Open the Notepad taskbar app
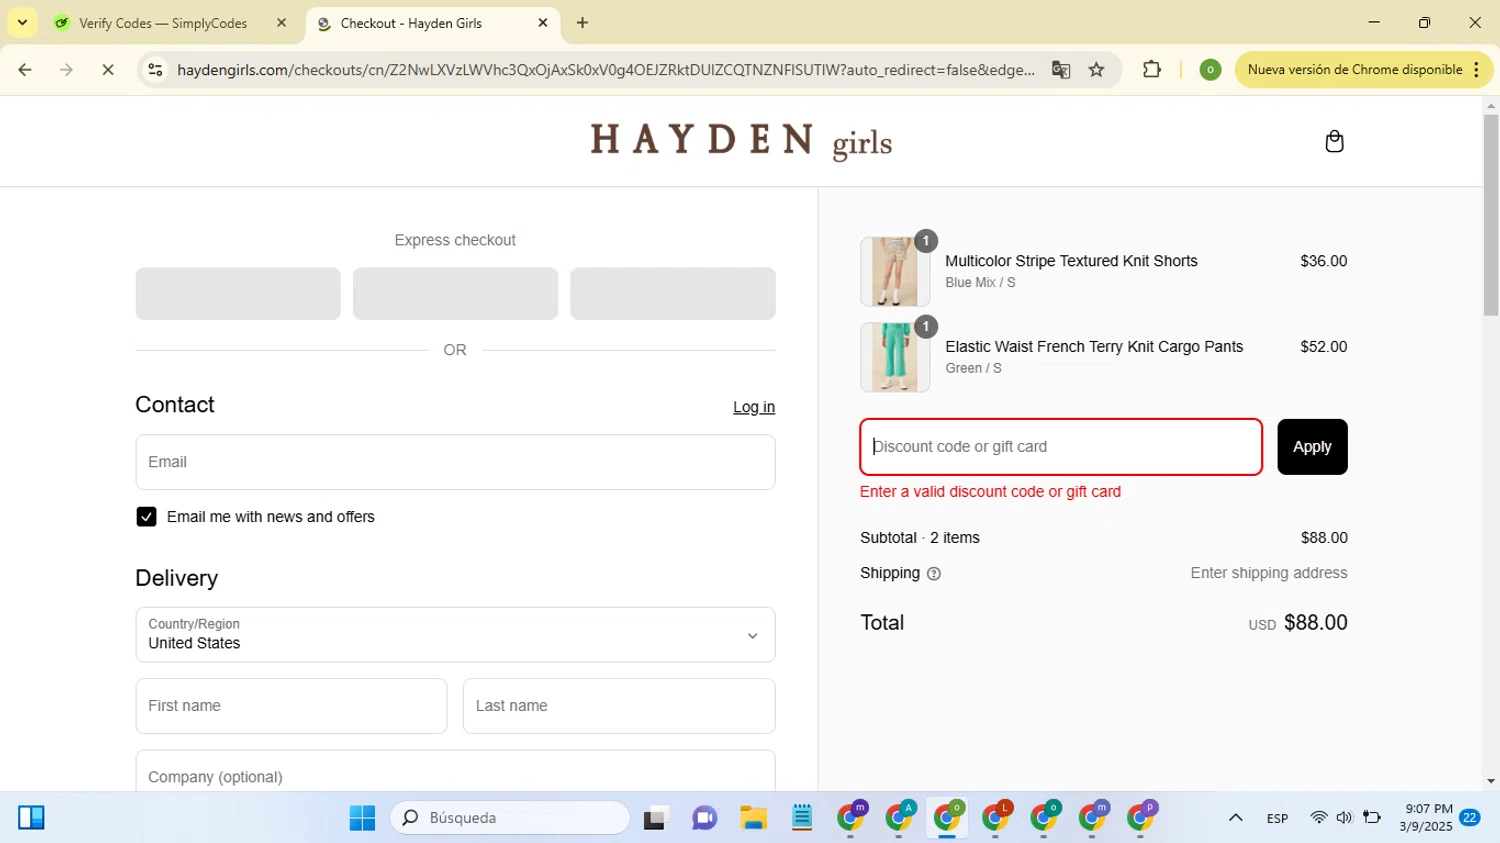Viewport: 1500px width, 843px height. click(802, 818)
